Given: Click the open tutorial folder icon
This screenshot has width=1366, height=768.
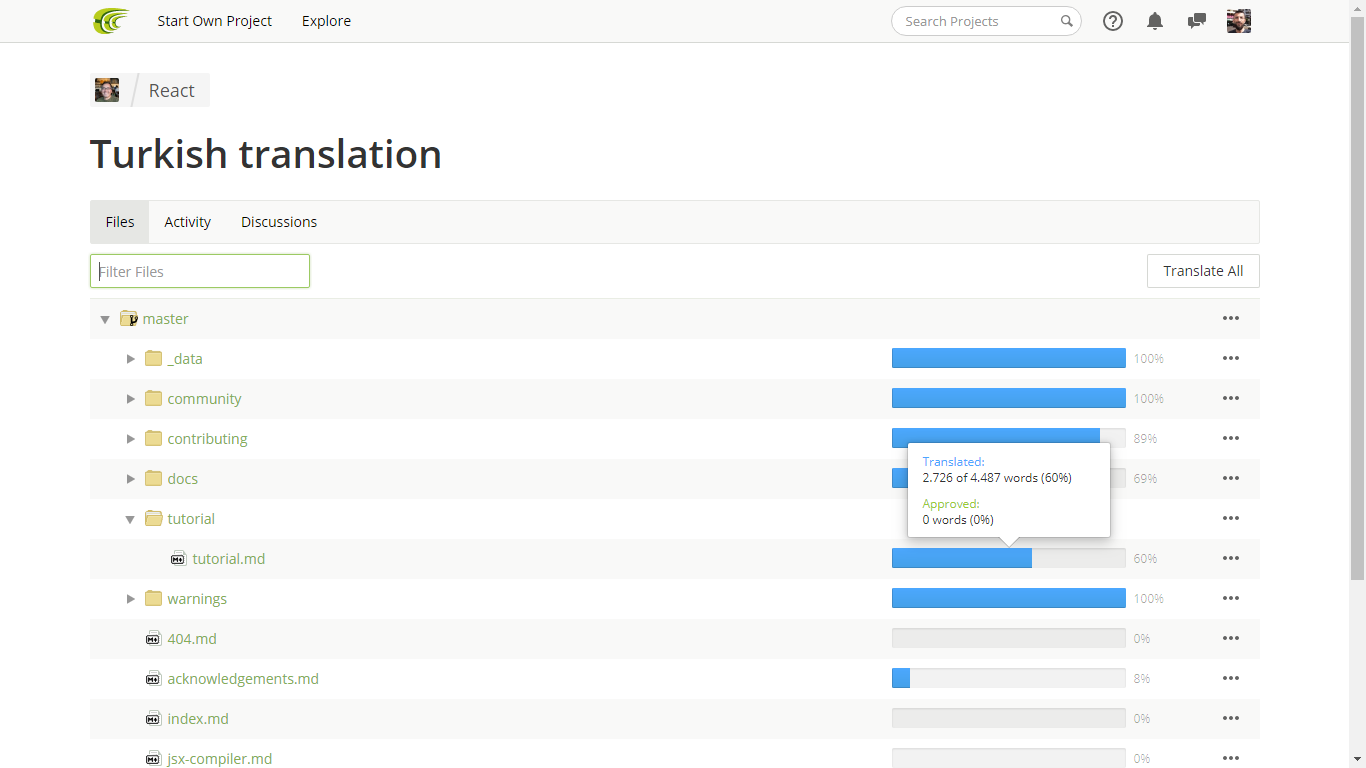Looking at the screenshot, I should coord(153,518).
